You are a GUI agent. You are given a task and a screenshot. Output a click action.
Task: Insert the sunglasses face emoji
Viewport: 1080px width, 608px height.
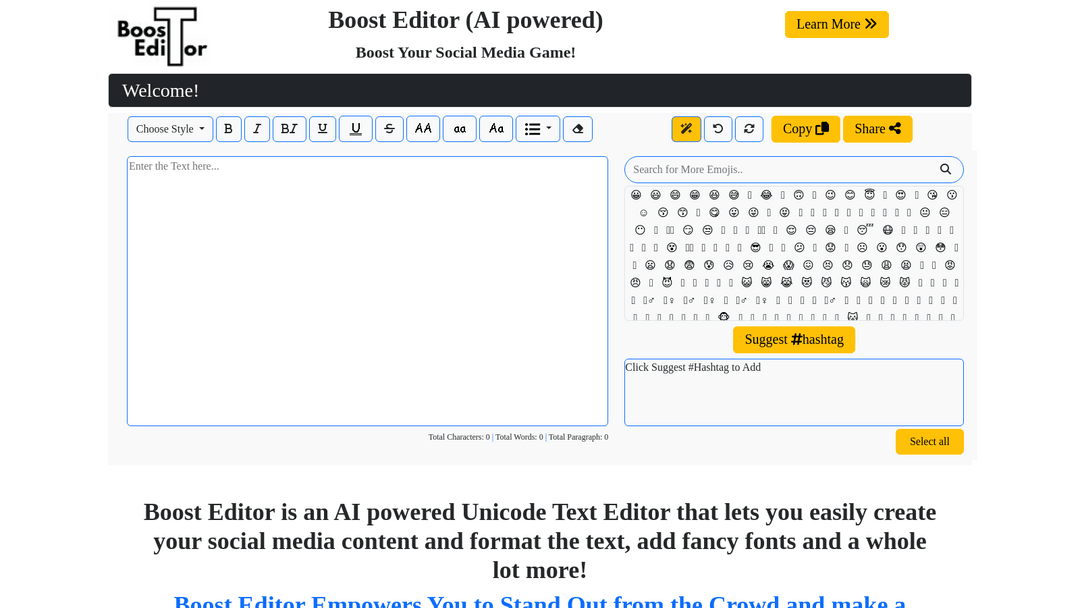pyautogui.click(x=756, y=247)
